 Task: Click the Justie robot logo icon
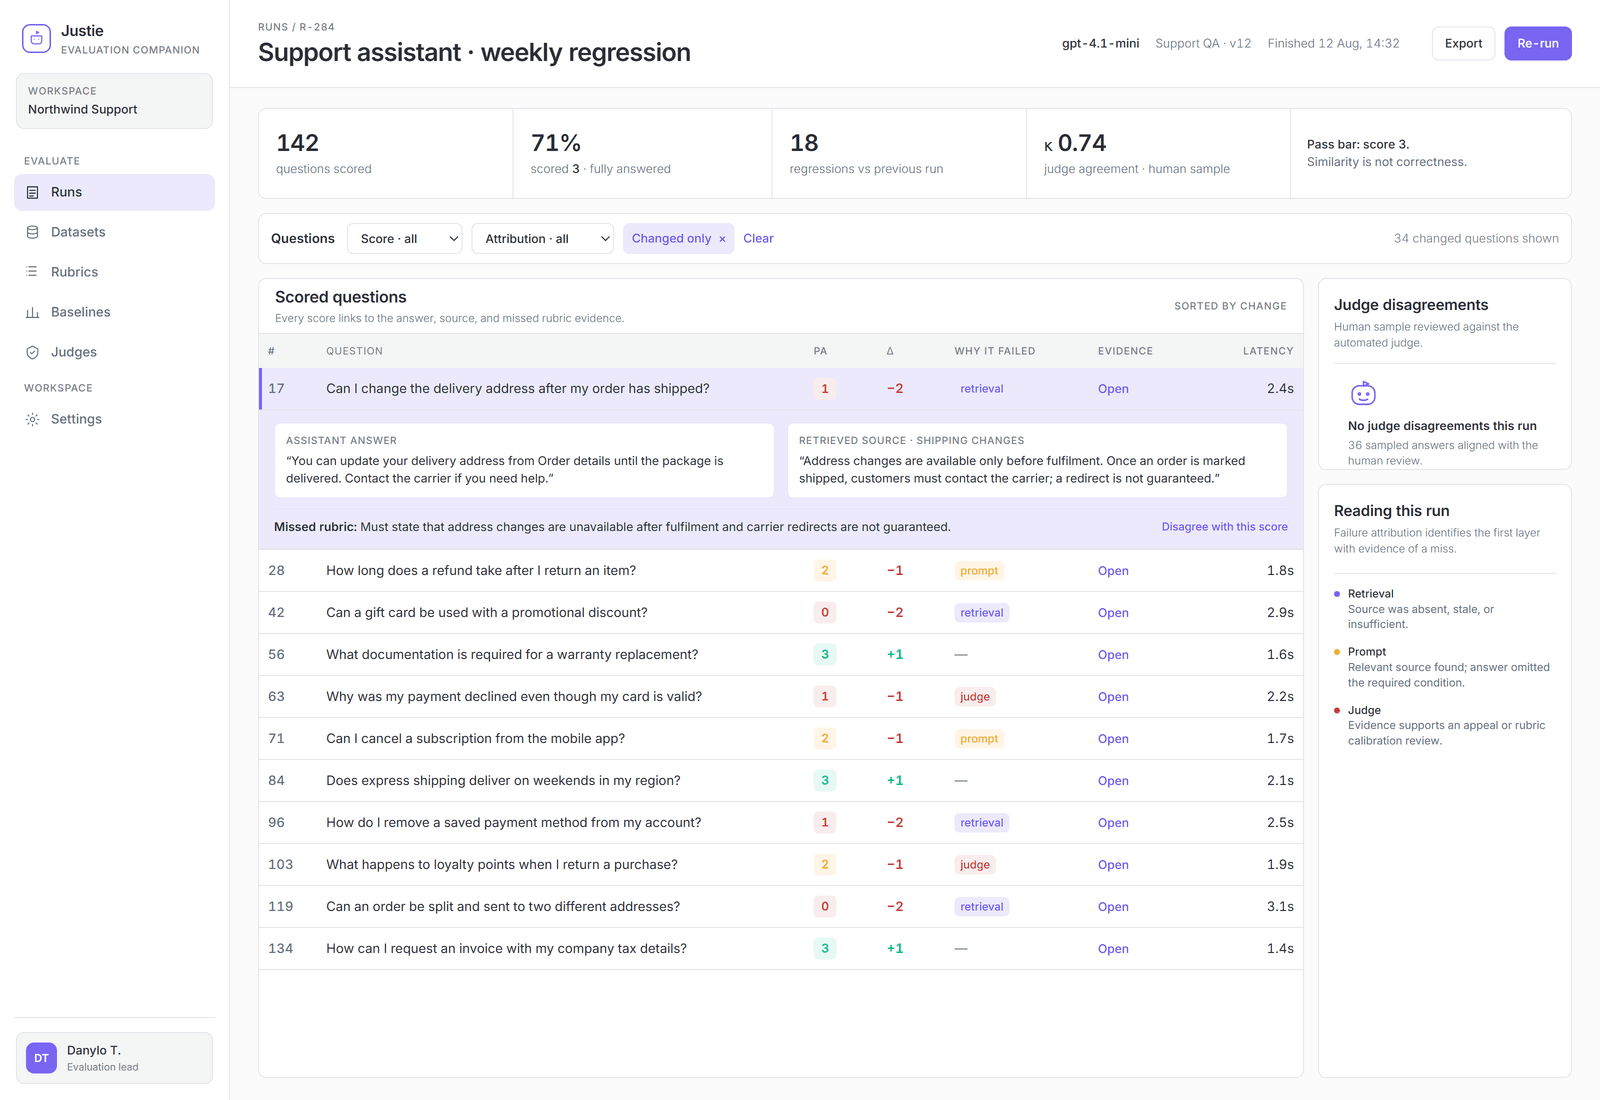click(36, 39)
